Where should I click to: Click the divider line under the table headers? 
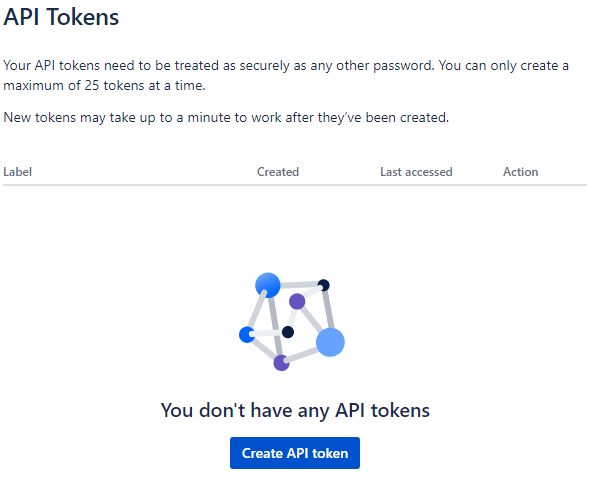tap(295, 185)
